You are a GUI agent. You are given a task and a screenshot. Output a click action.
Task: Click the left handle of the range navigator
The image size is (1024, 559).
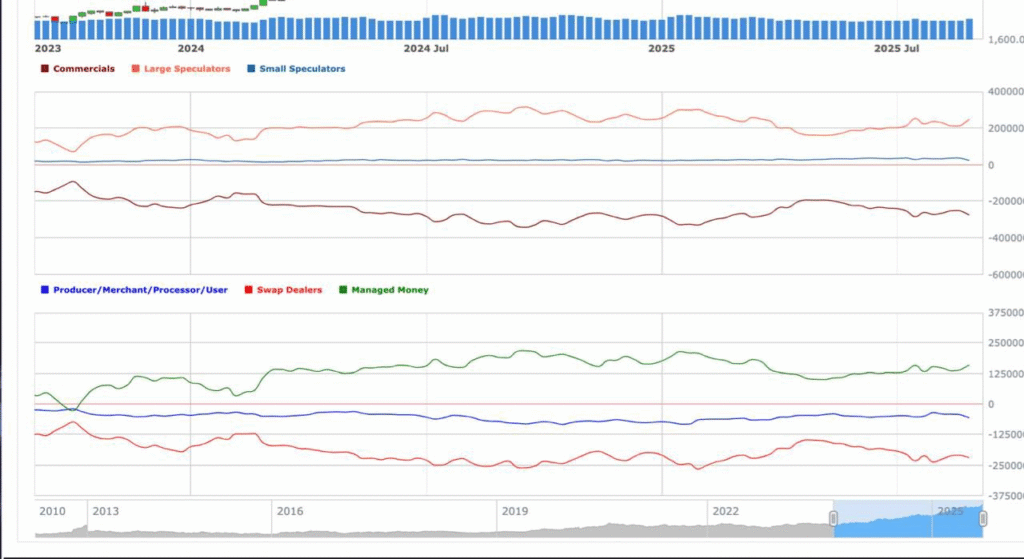(833, 517)
